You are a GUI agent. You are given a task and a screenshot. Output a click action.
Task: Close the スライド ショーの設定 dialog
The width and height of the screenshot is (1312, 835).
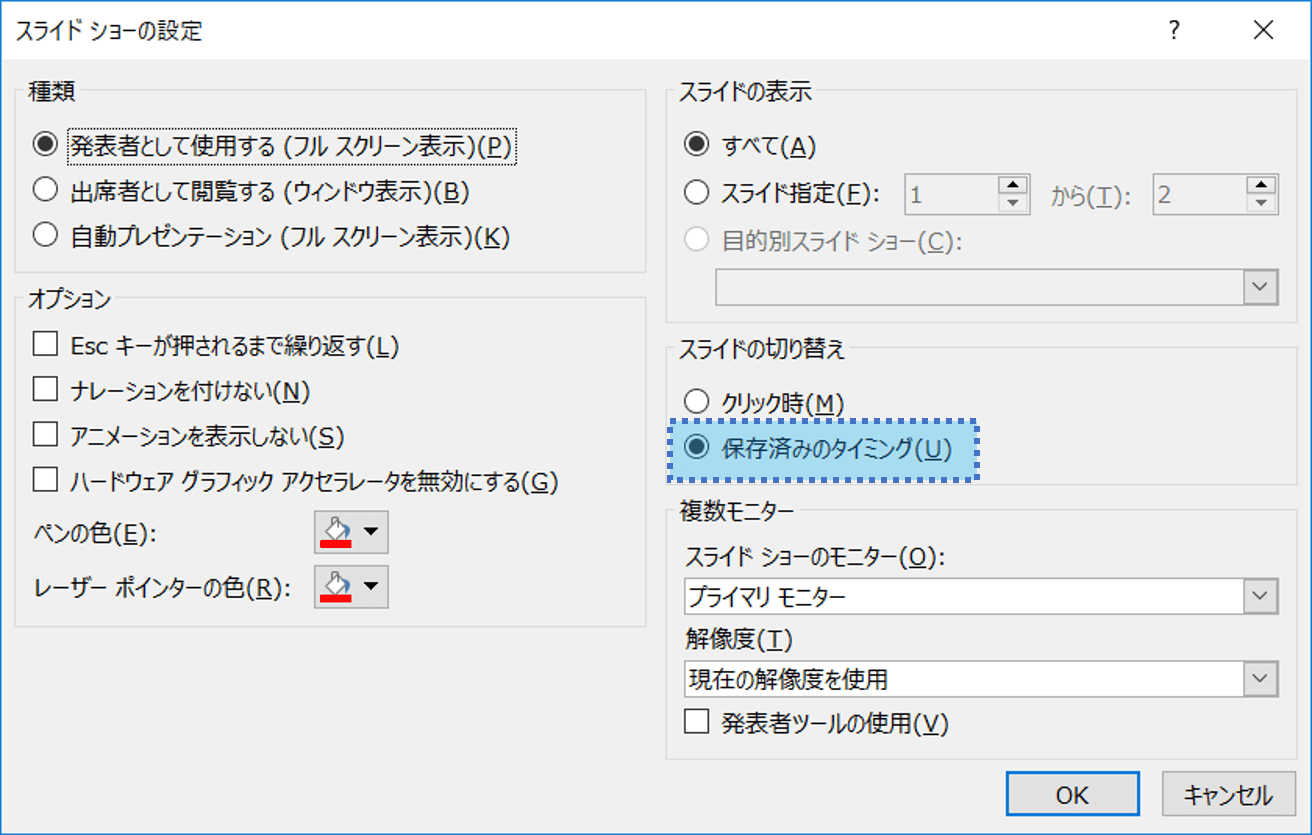tap(1263, 31)
